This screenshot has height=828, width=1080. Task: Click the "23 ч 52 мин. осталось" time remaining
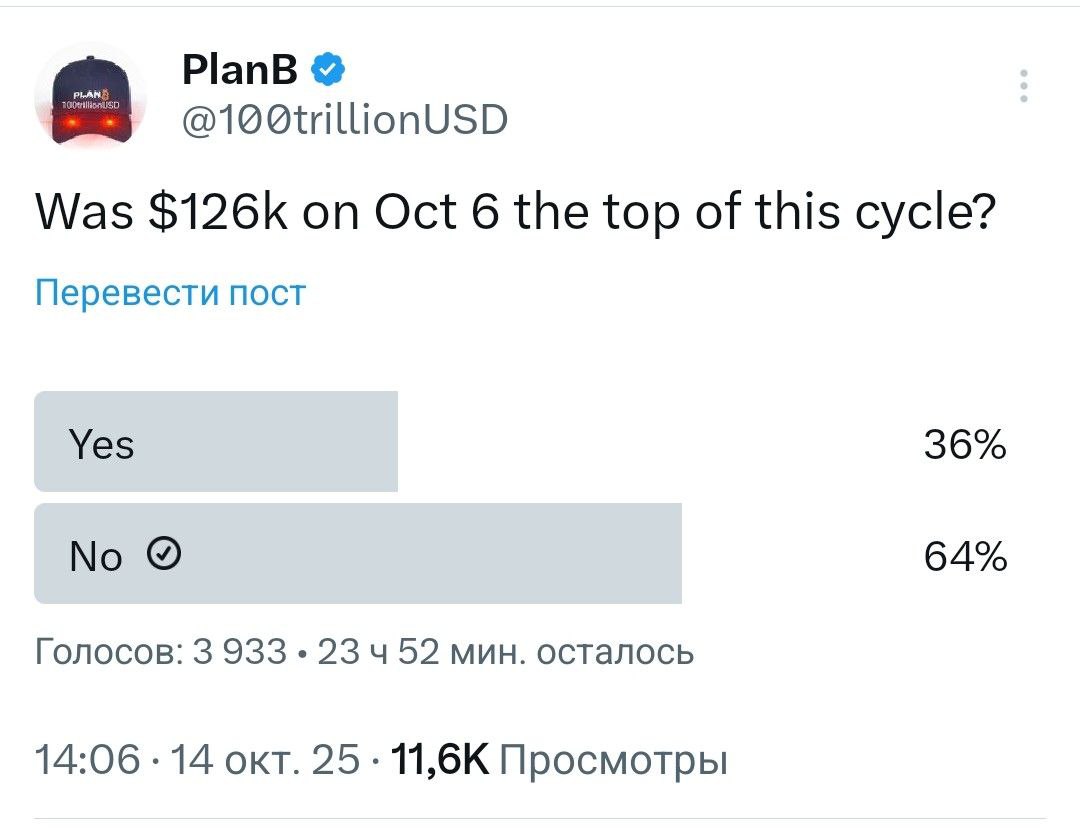pos(505,653)
